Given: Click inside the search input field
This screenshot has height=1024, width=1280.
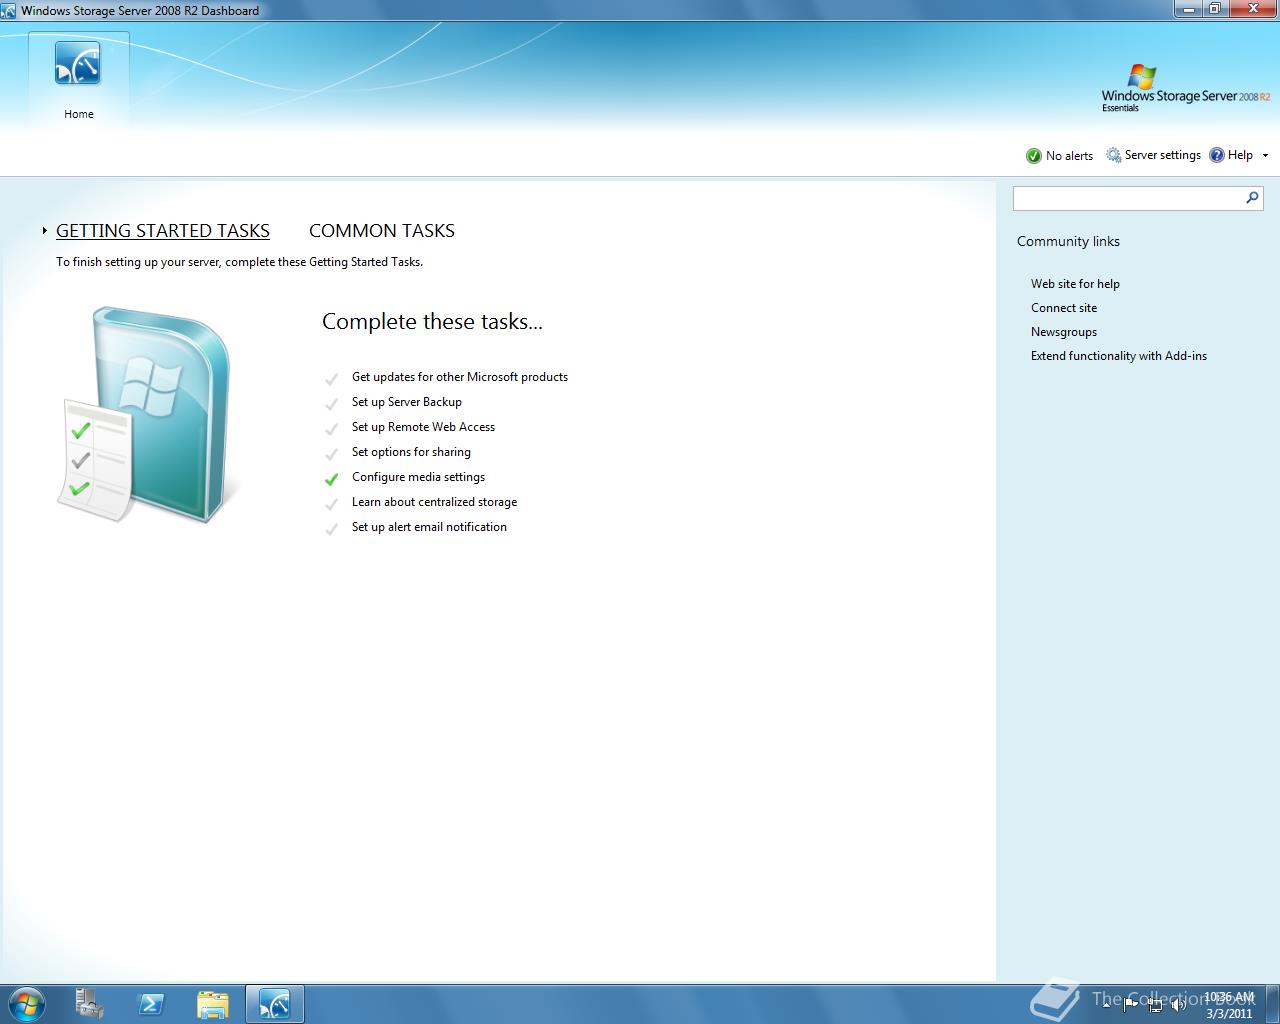Looking at the screenshot, I should 1128,198.
